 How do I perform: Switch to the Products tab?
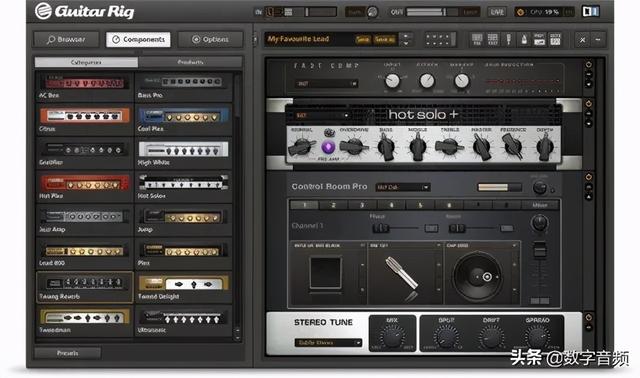tap(190, 62)
